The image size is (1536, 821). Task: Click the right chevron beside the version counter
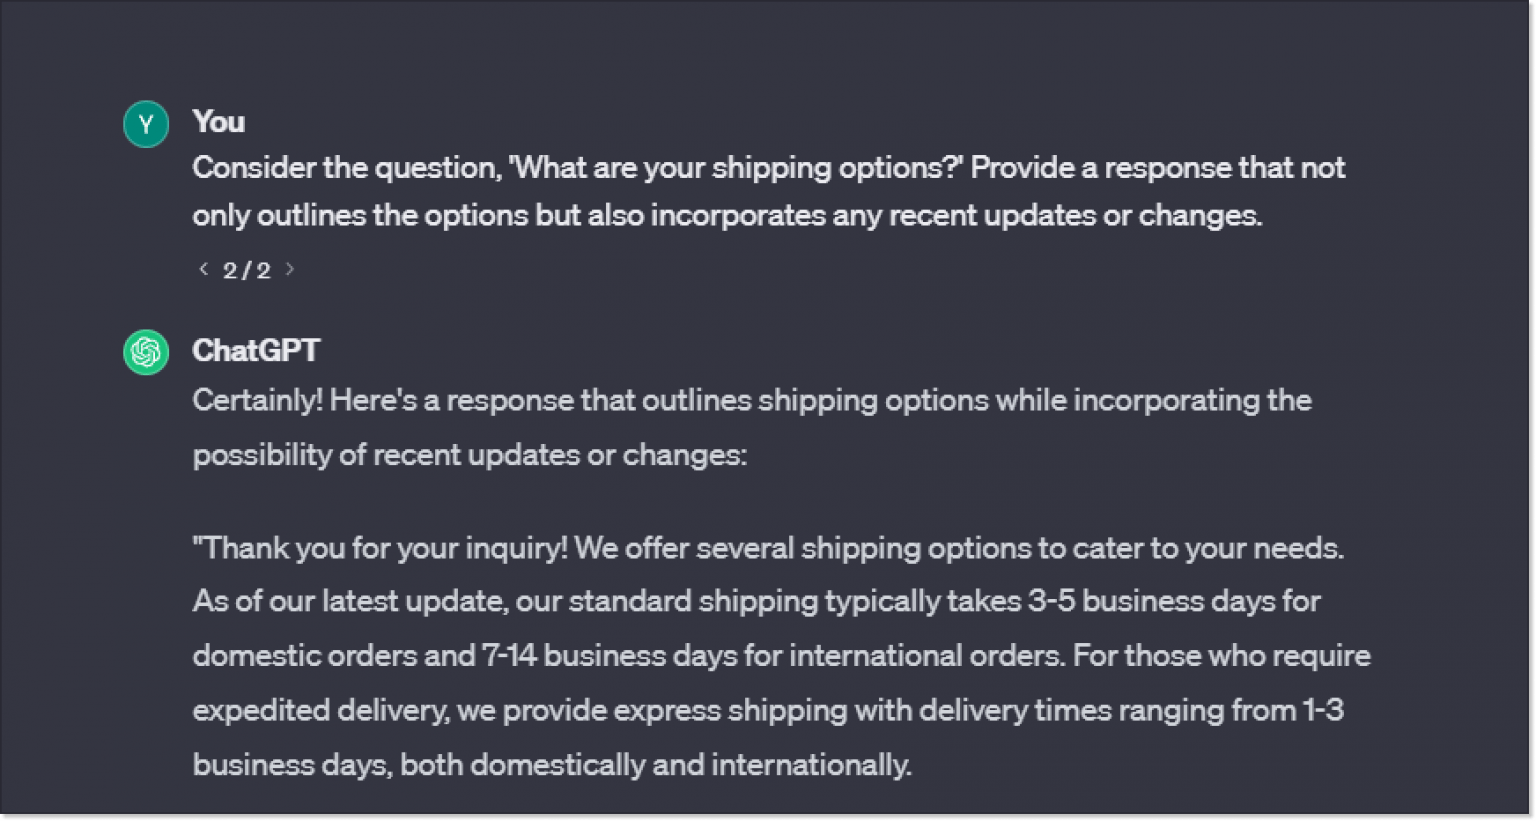(290, 269)
